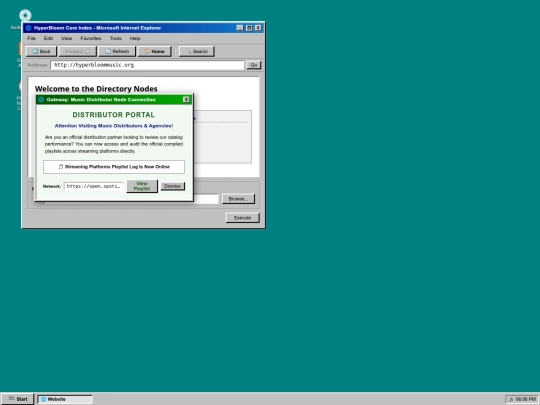Open the Help menu
This screenshot has height=405, width=540.
pos(135,38)
